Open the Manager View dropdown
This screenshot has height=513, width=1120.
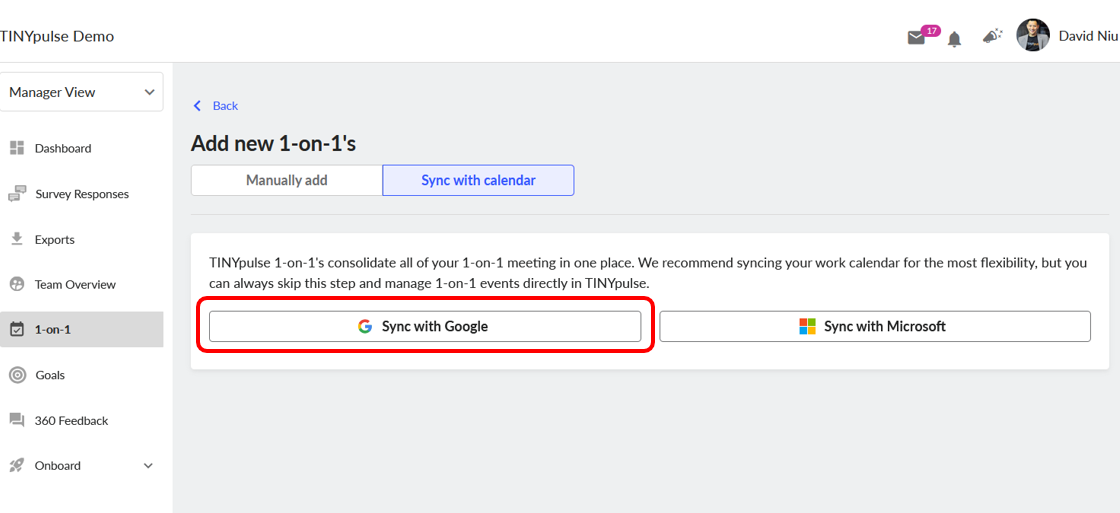[x=81, y=92]
